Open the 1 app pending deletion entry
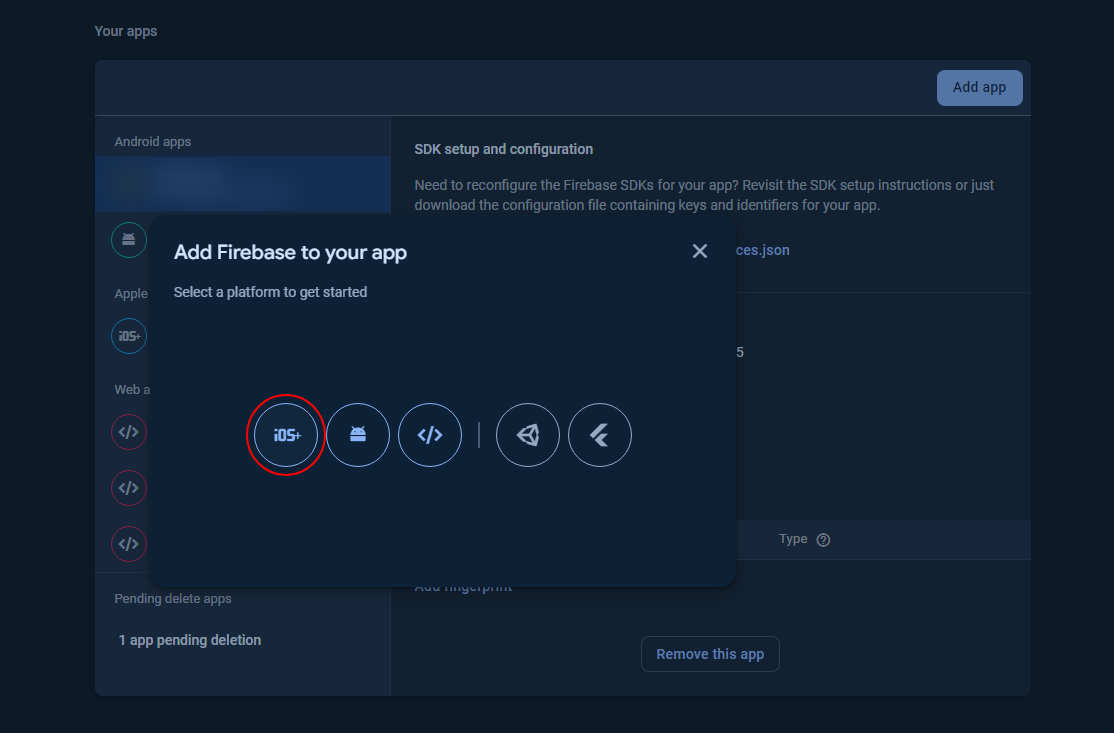 coord(190,640)
